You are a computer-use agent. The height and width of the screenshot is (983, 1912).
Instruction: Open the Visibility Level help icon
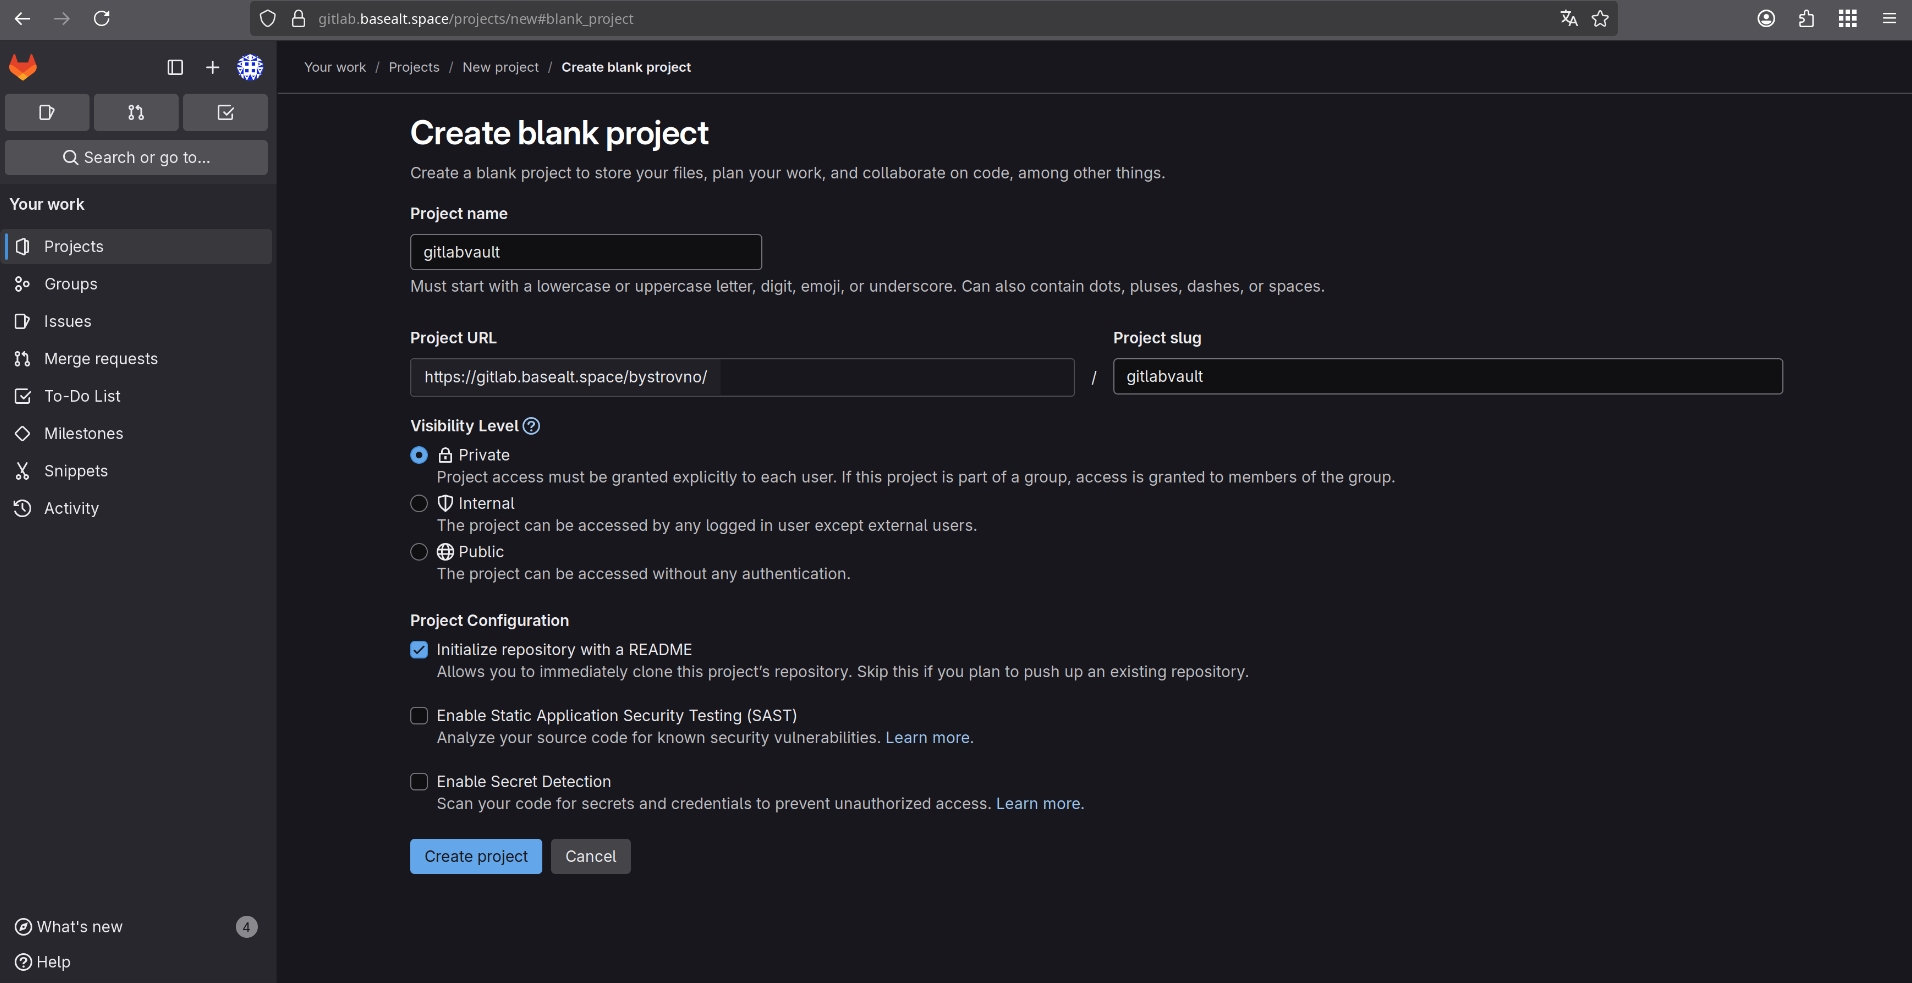pyautogui.click(x=532, y=426)
